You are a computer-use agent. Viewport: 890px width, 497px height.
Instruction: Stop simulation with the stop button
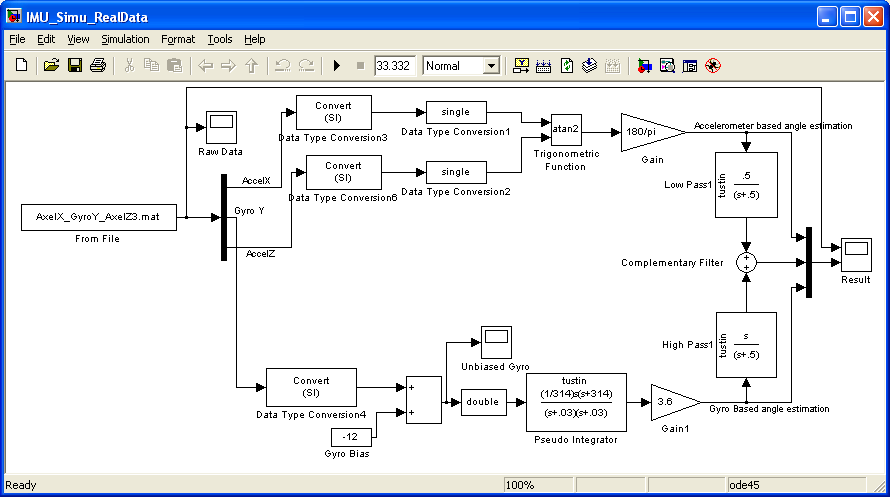point(360,66)
